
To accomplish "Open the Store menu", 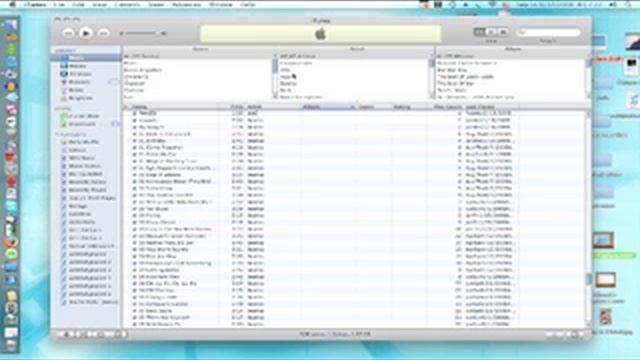I will coord(156,4).
